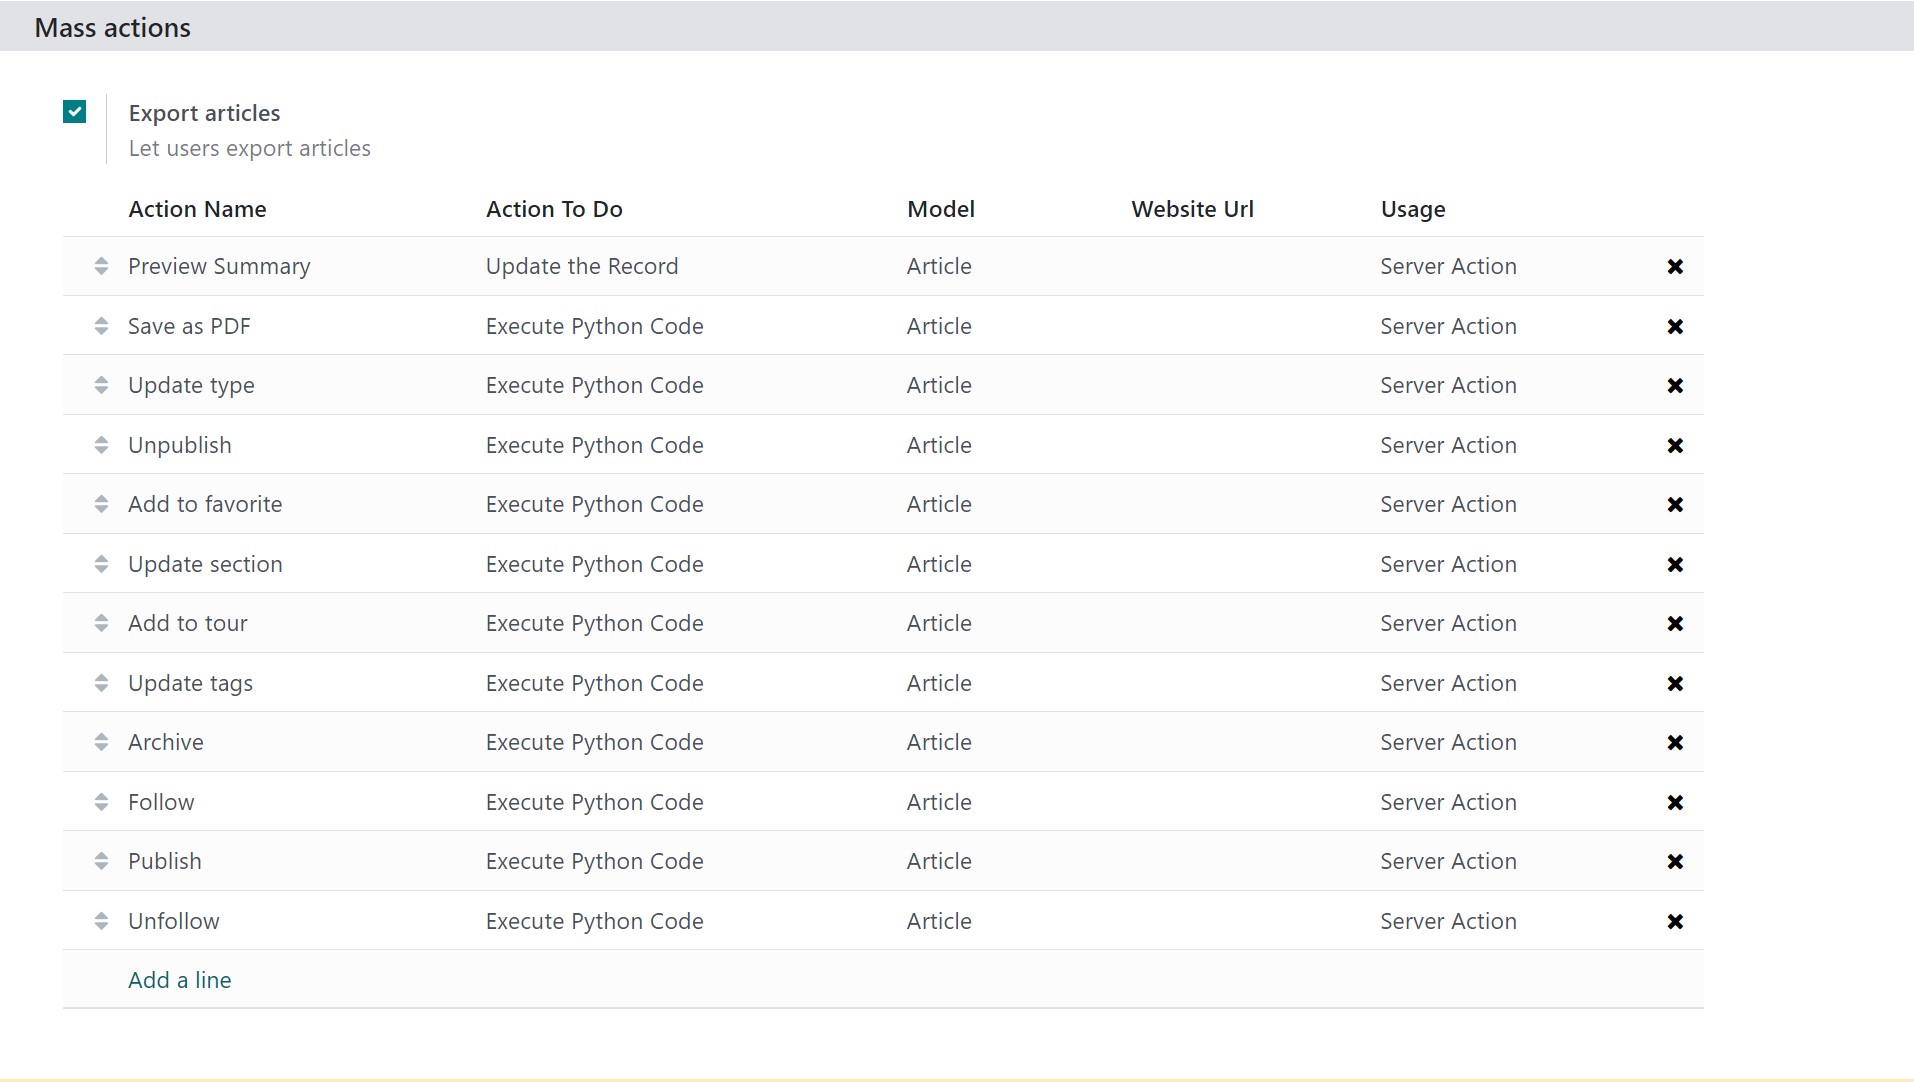Click the Export articles label
The width and height of the screenshot is (1914, 1082).
coord(204,113)
